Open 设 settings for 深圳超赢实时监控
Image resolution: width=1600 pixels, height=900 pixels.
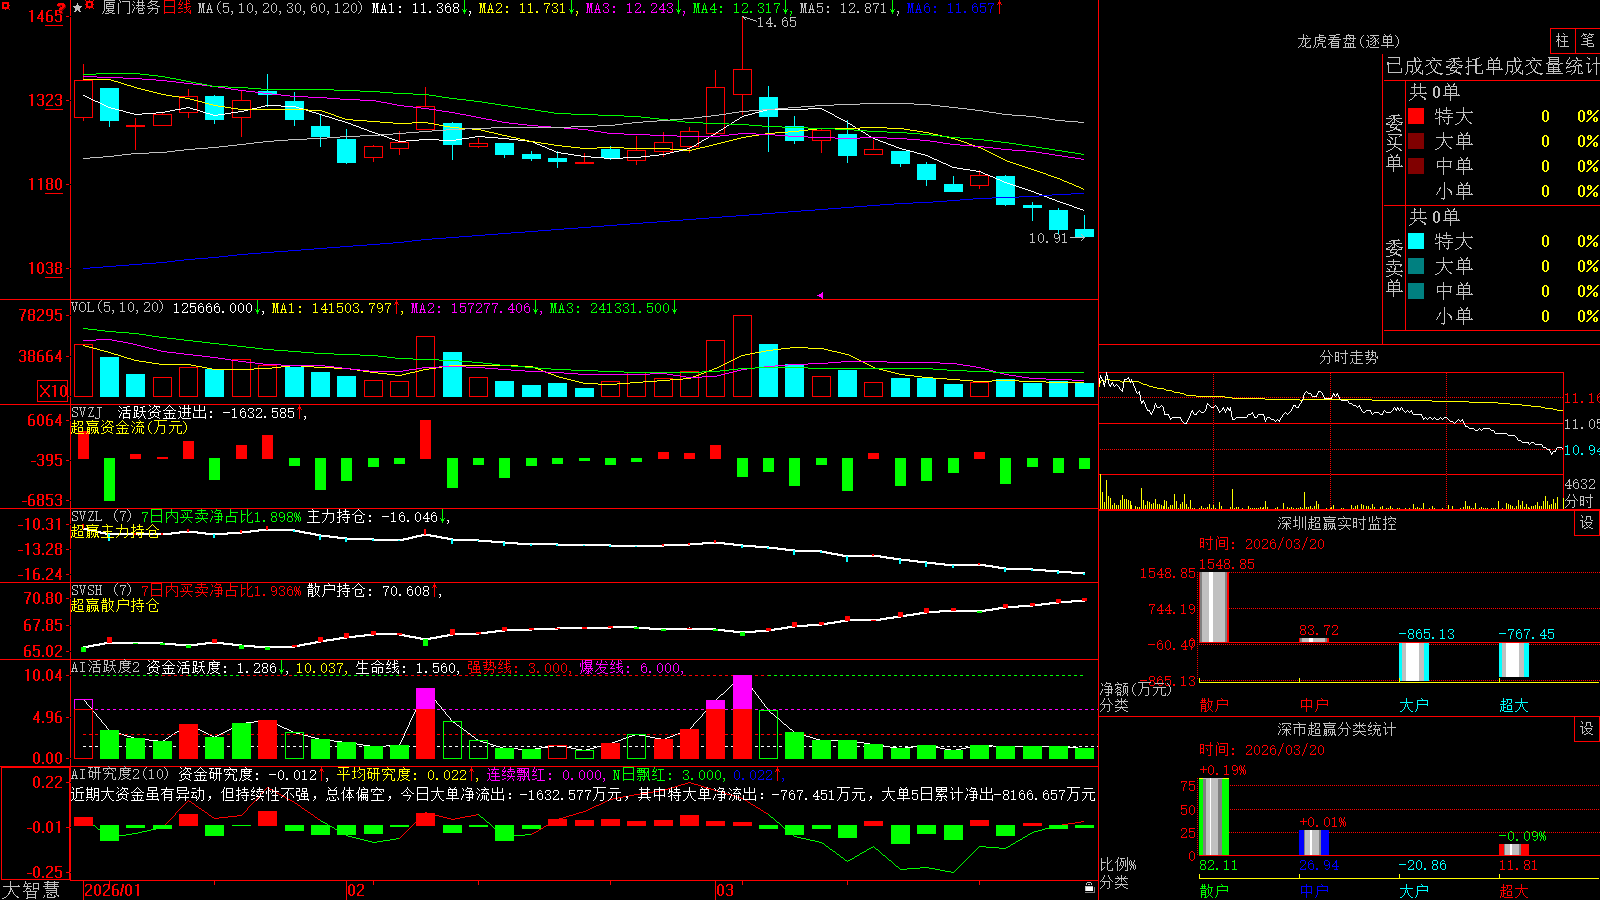point(1587,523)
